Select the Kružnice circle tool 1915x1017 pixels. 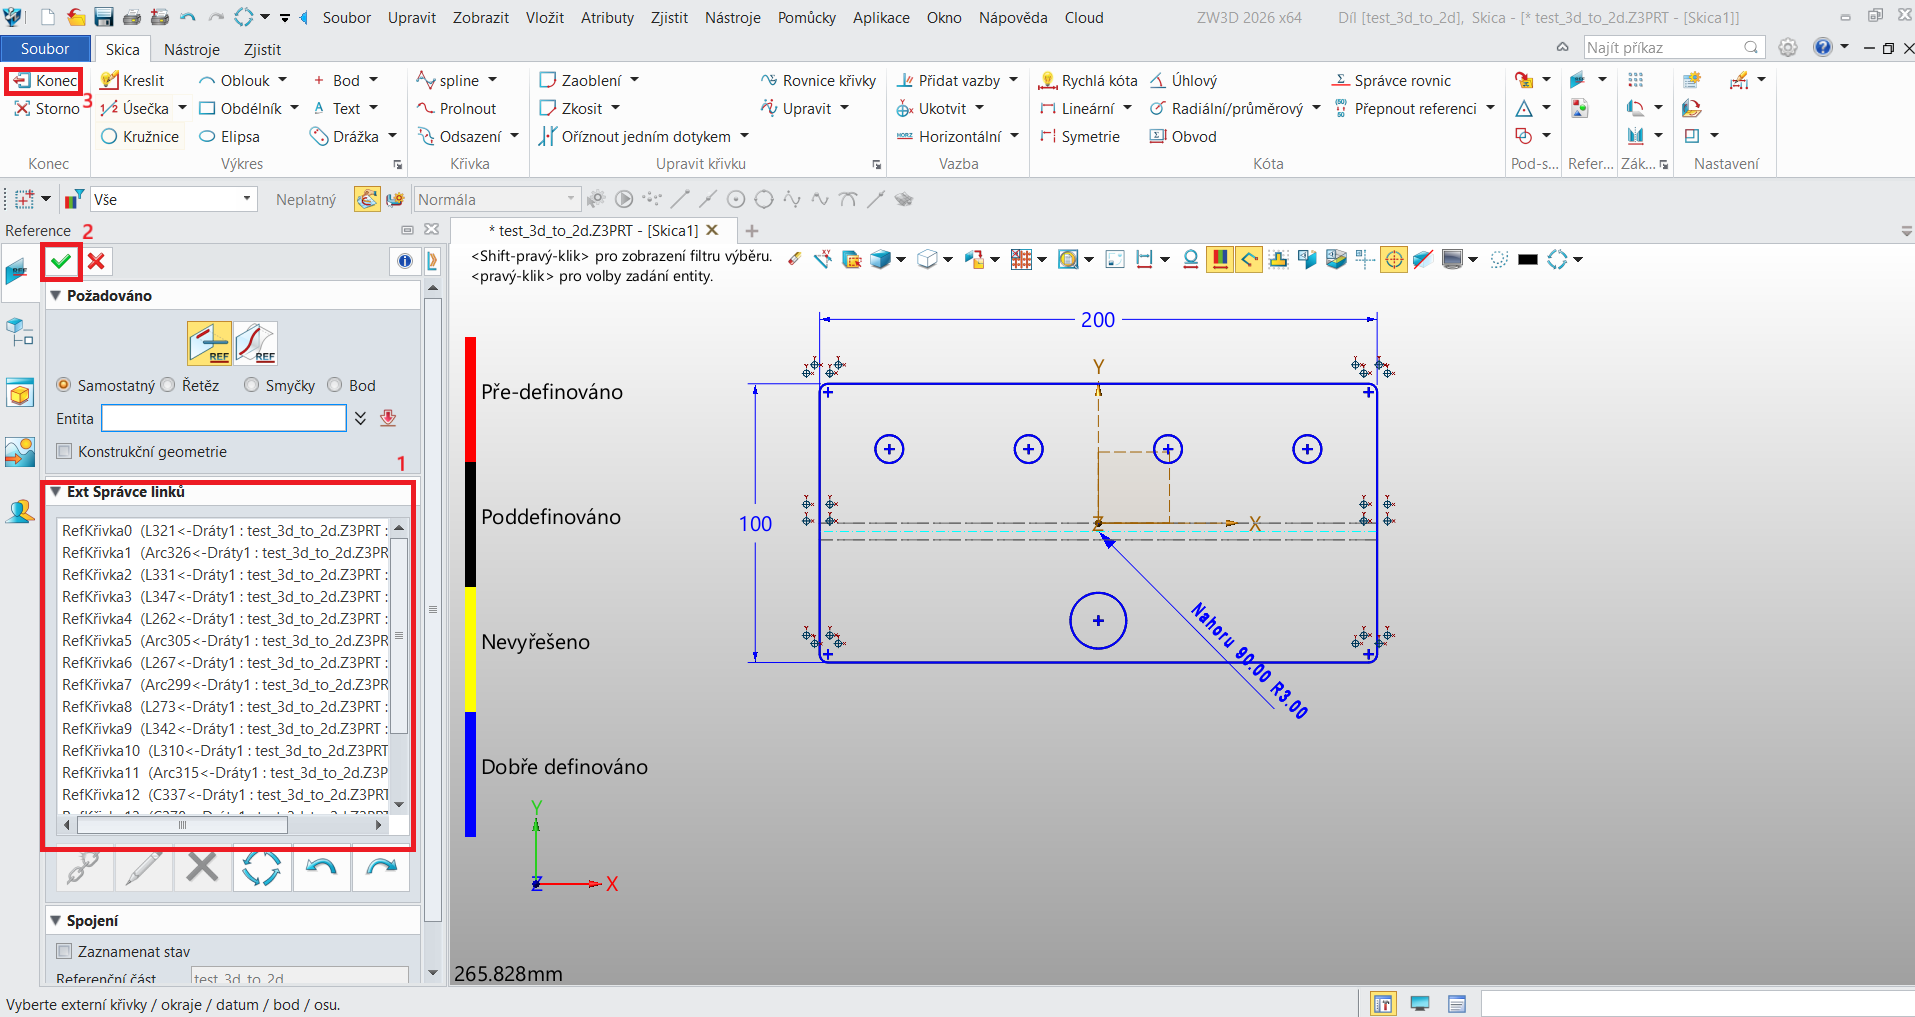140,136
